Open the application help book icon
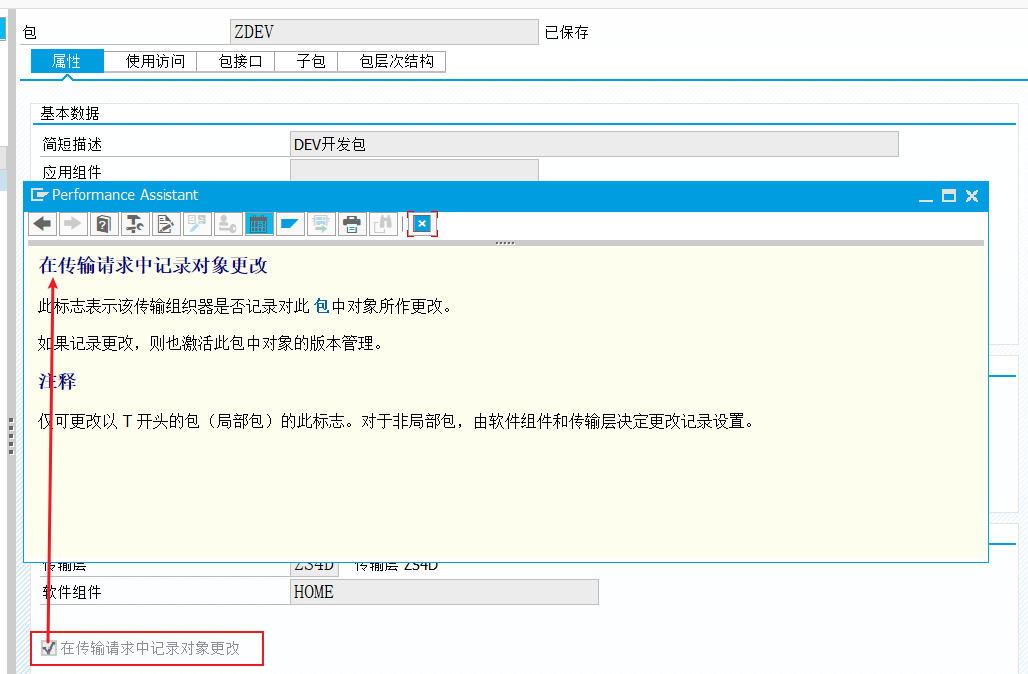 (103, 224)
